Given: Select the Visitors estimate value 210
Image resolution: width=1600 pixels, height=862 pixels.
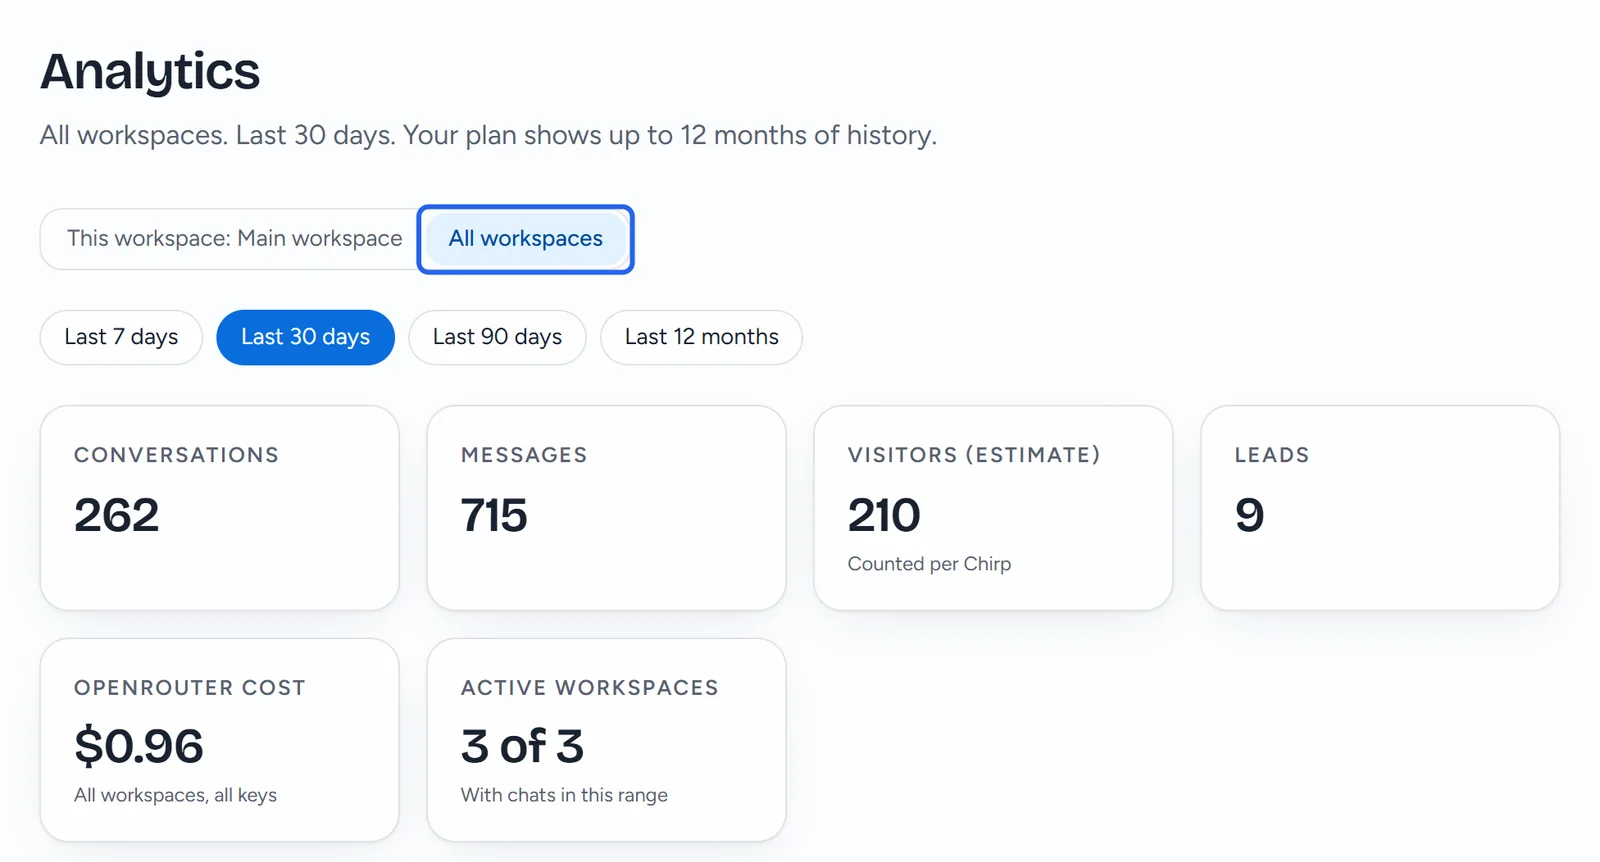Looking at the screenshot, I should point(884,515).
